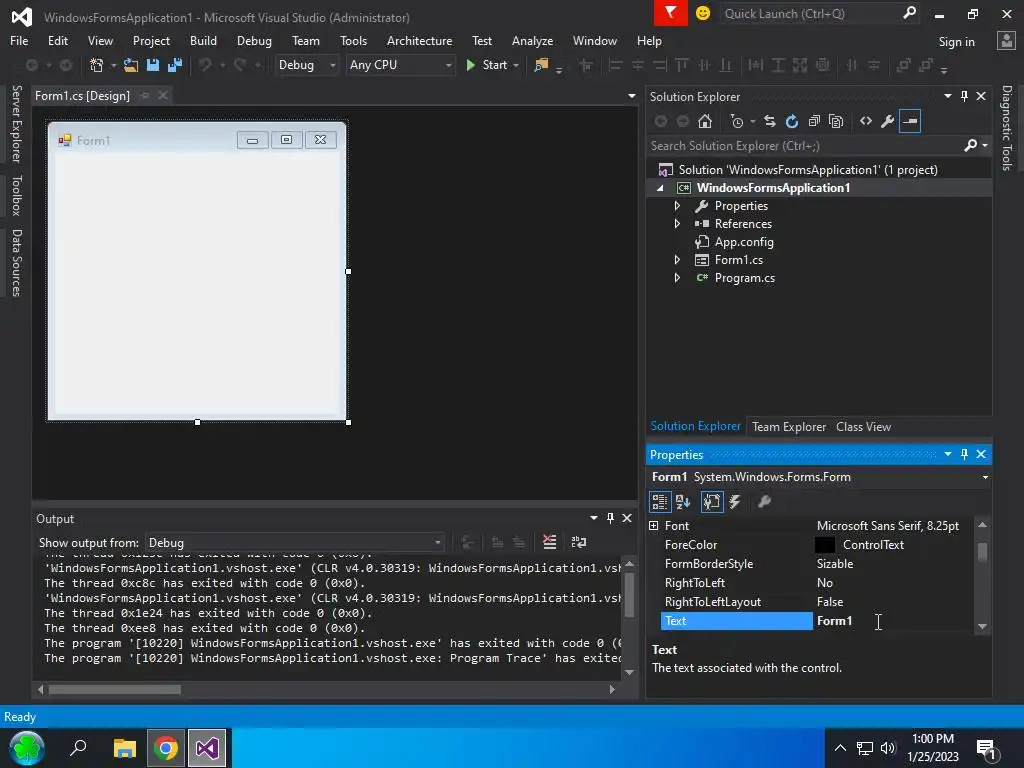Switch to Class View tab
The width and height of the screenshot is (1024, 768).
pyautogui.click(x=863, y=426)
